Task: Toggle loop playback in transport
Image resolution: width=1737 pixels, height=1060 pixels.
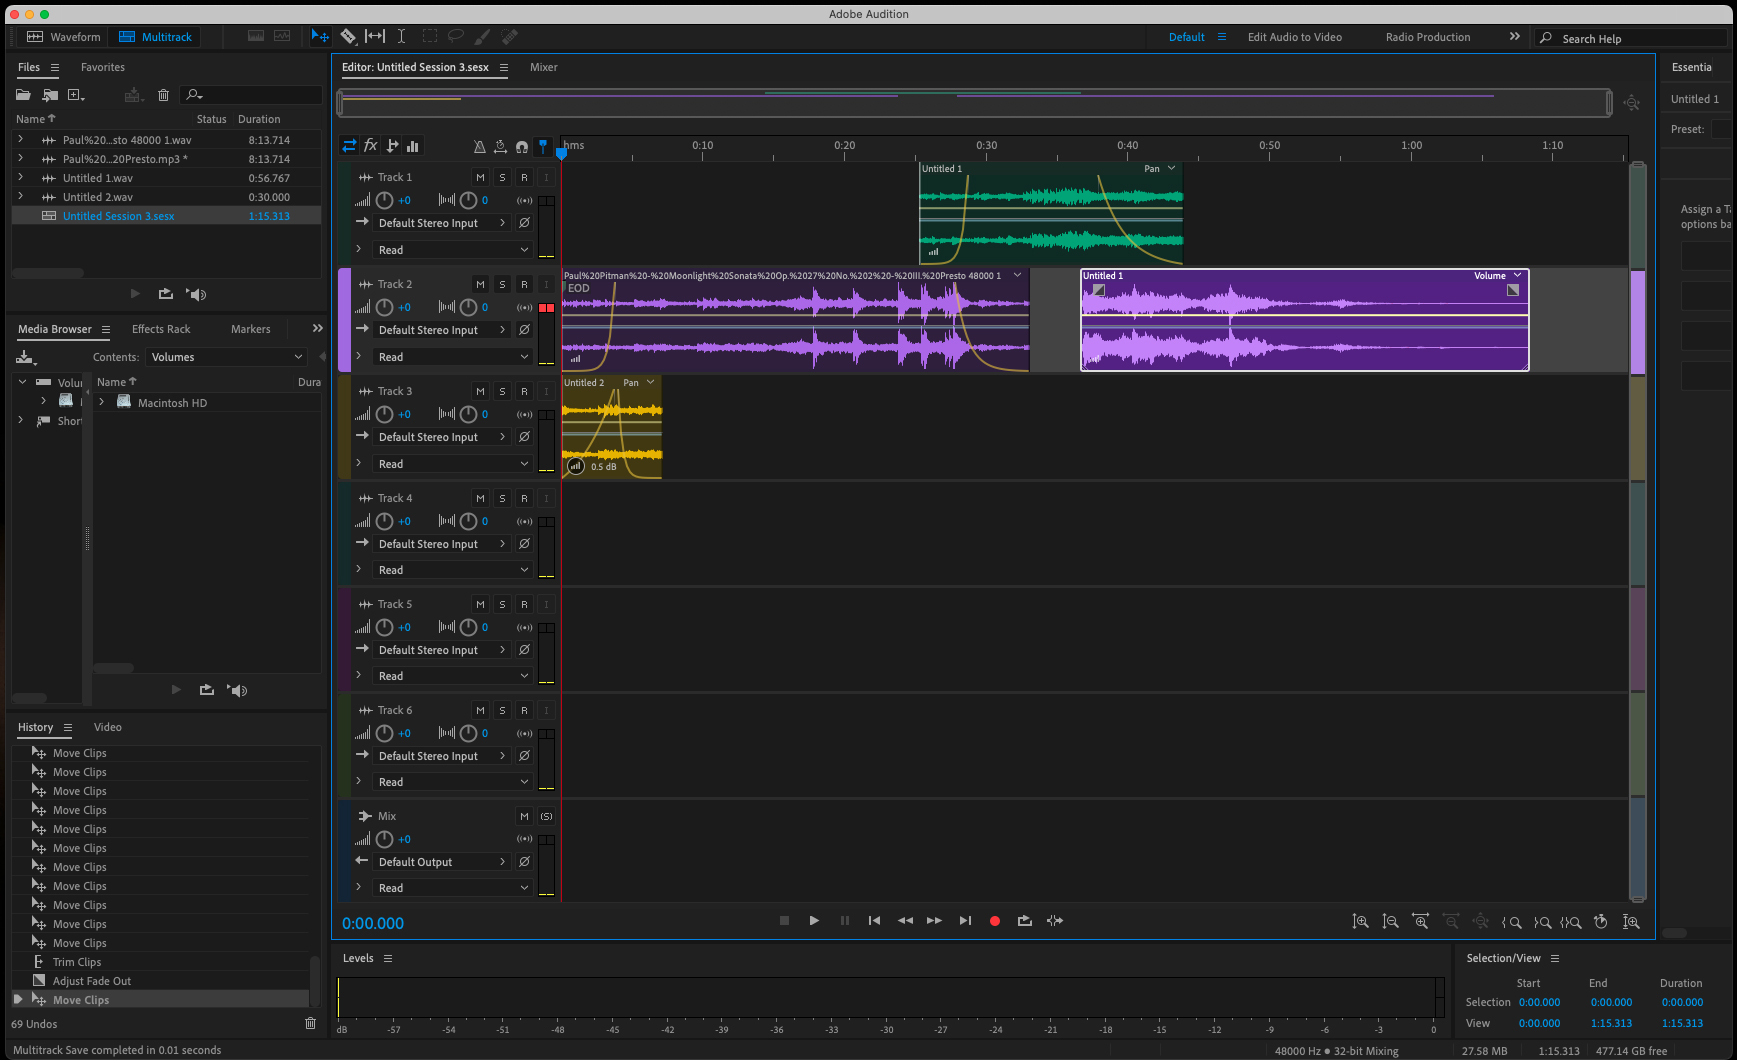Action: [x=1024, y=921]
